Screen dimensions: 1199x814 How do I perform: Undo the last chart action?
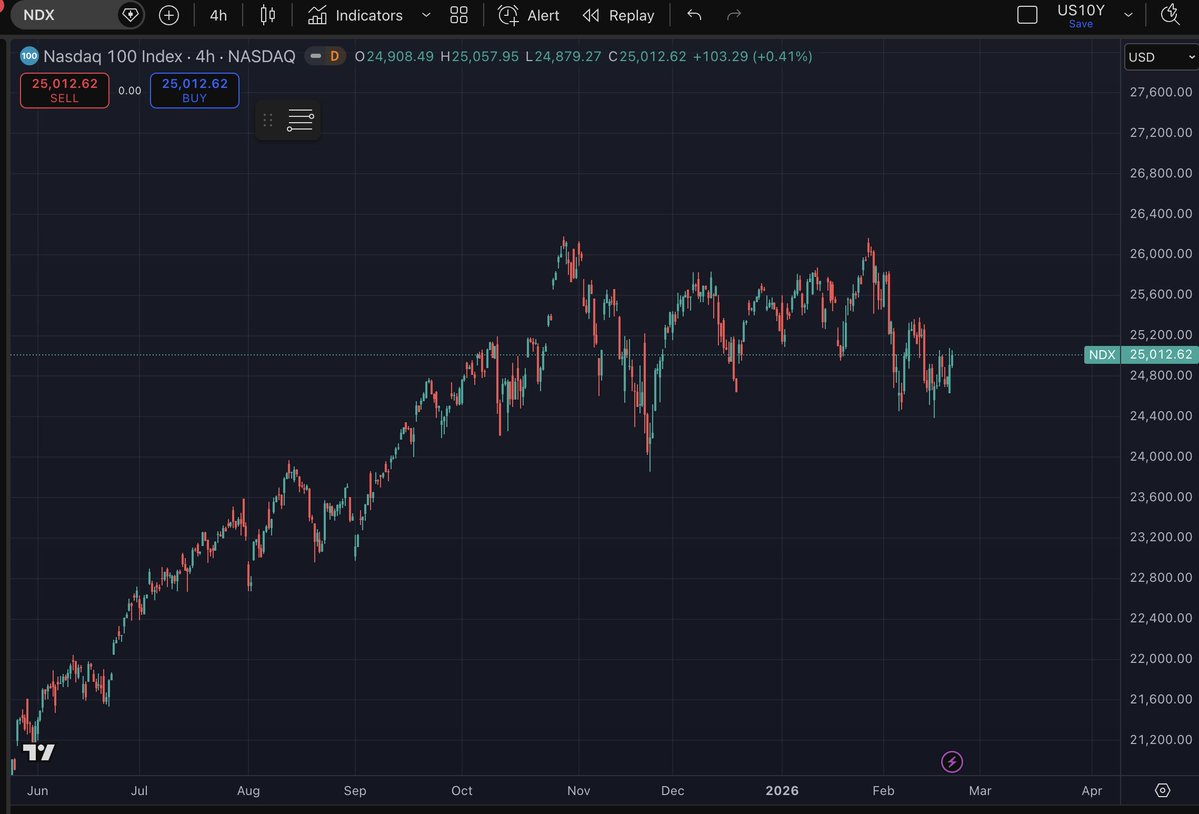click(x=694, y=15)
